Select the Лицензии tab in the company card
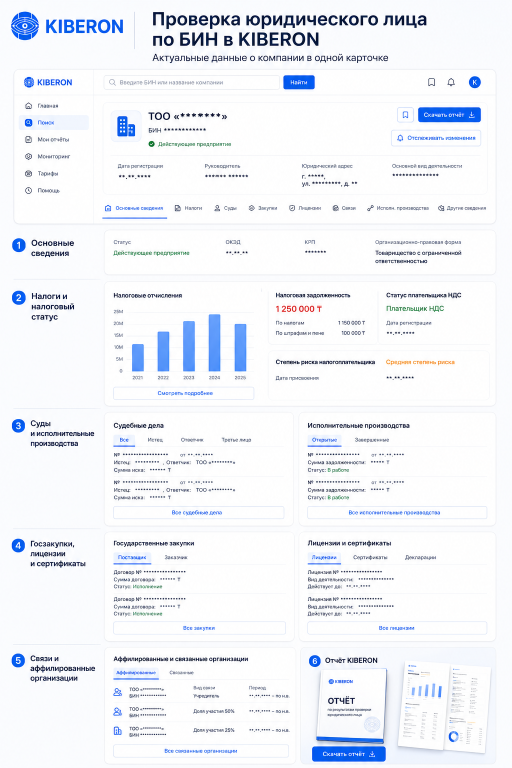This screenshot has width=512, height=768. (x=305, y=208)
